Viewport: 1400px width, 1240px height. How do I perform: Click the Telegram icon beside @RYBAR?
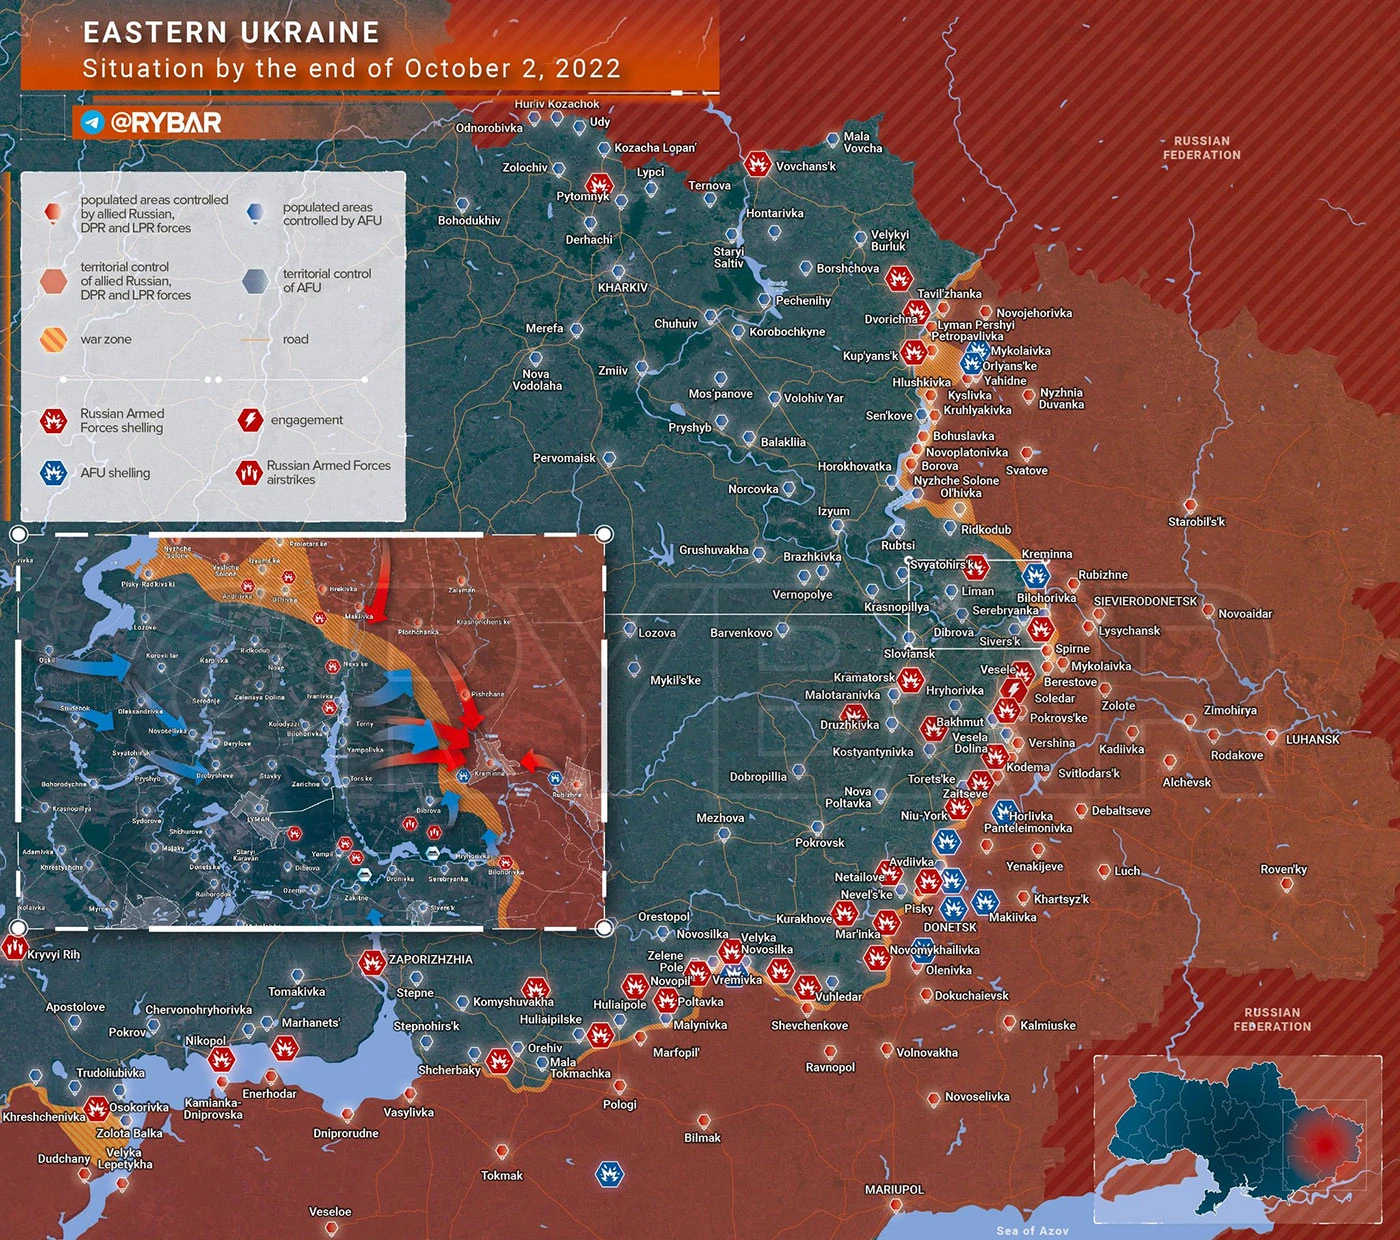click(93, 123)
